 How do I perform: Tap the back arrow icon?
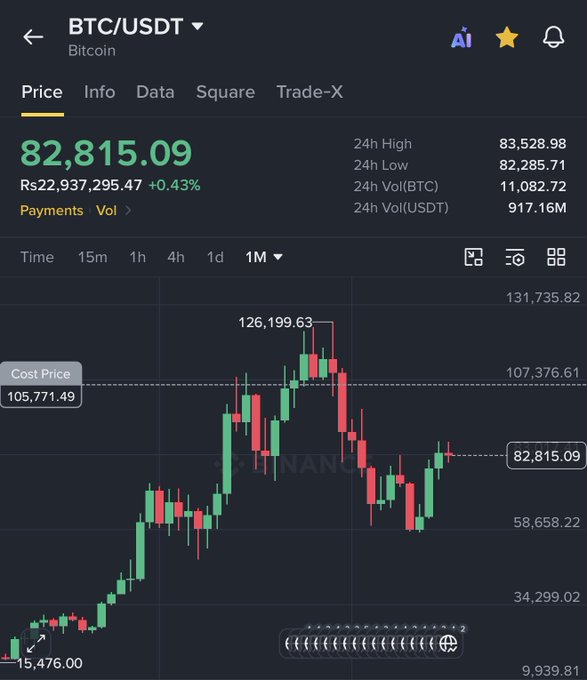click(33, 37)
